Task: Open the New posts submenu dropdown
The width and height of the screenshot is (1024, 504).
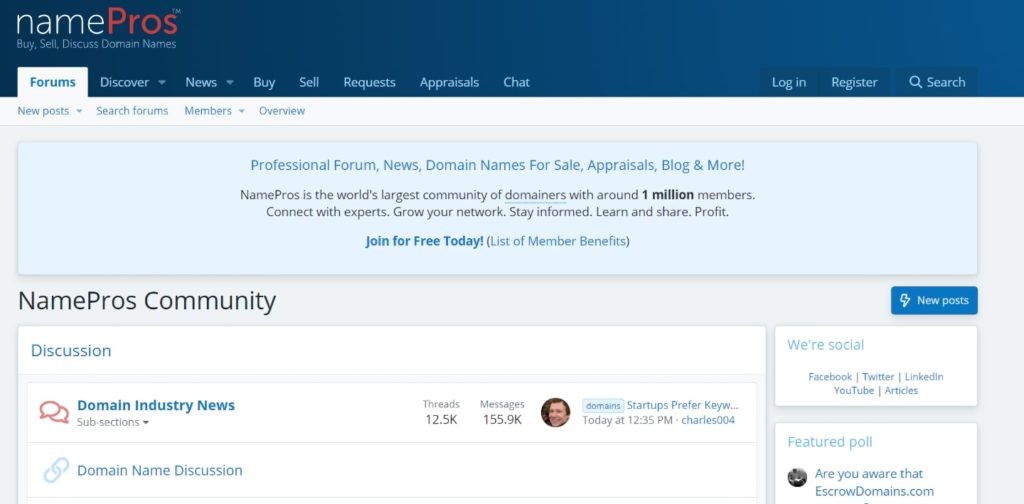Action: (x=79, y=111)
